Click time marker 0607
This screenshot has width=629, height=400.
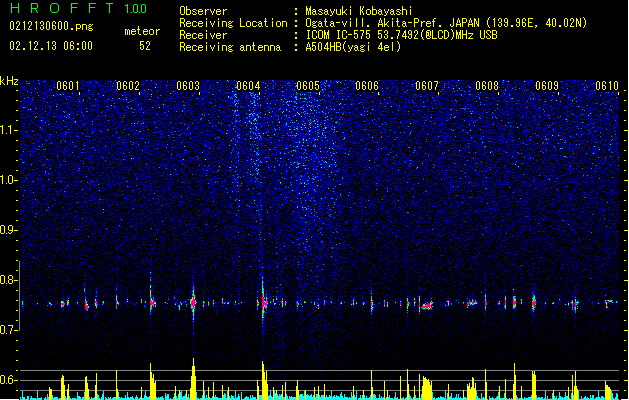coord(427,86)
